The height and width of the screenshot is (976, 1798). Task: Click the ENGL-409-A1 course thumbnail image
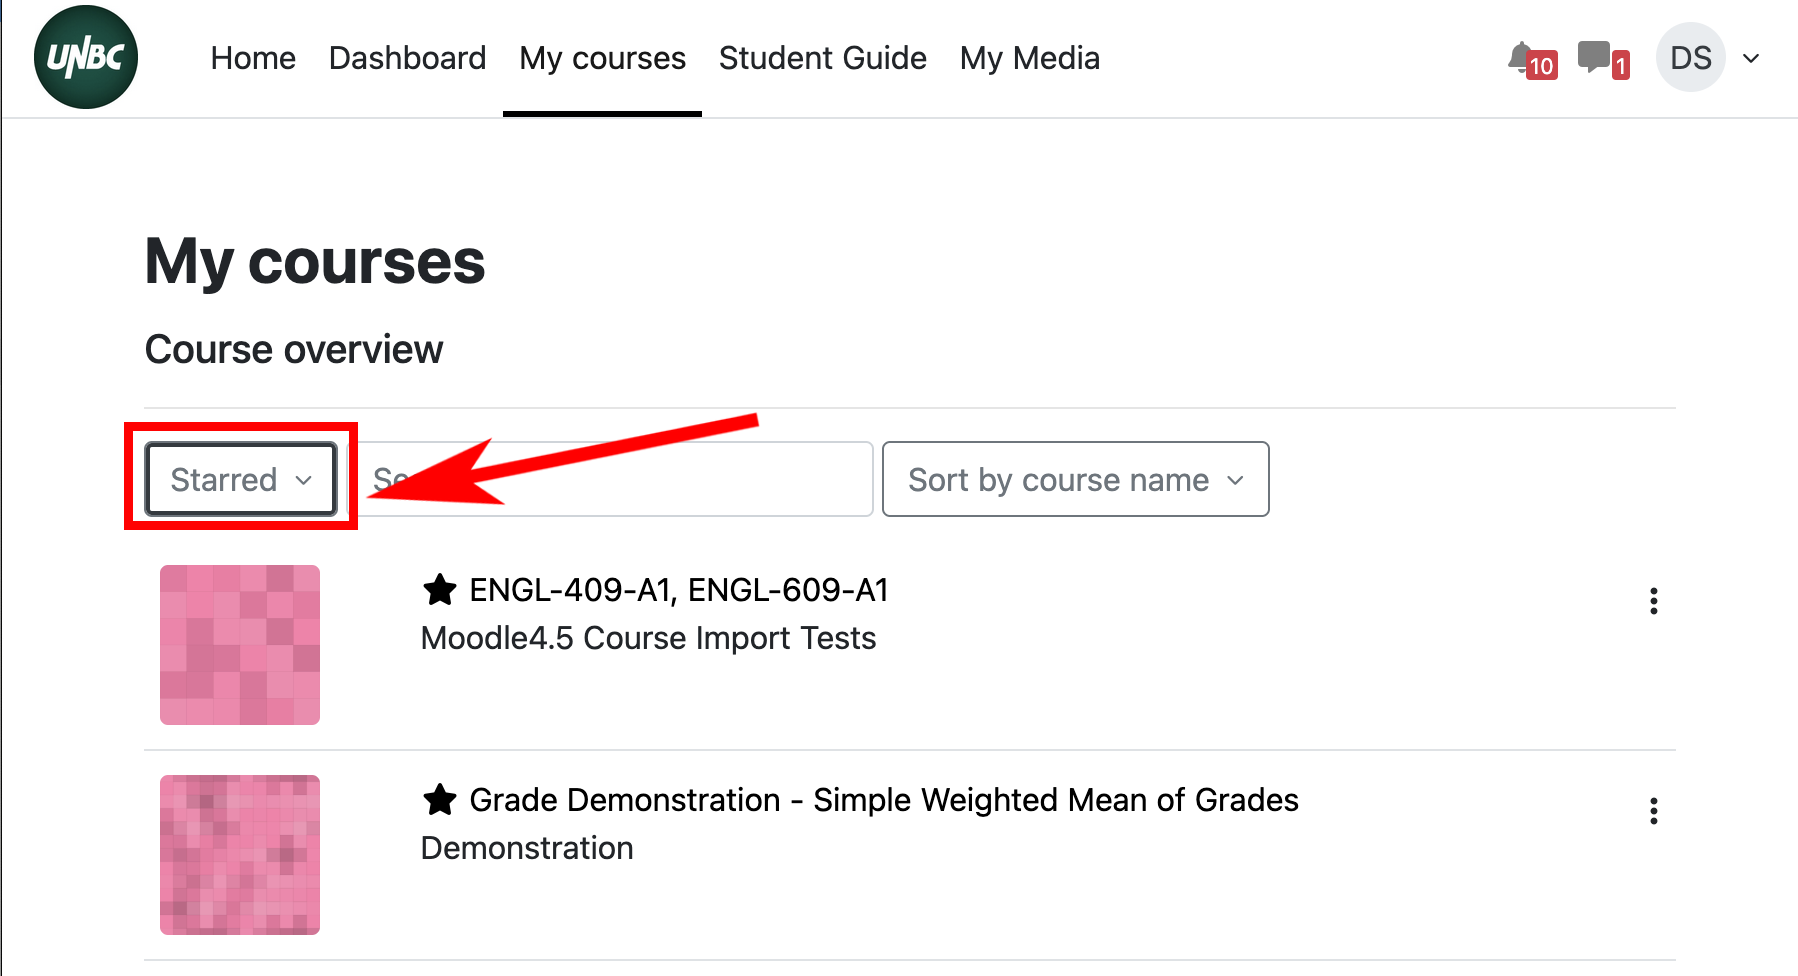click(240, 645)
